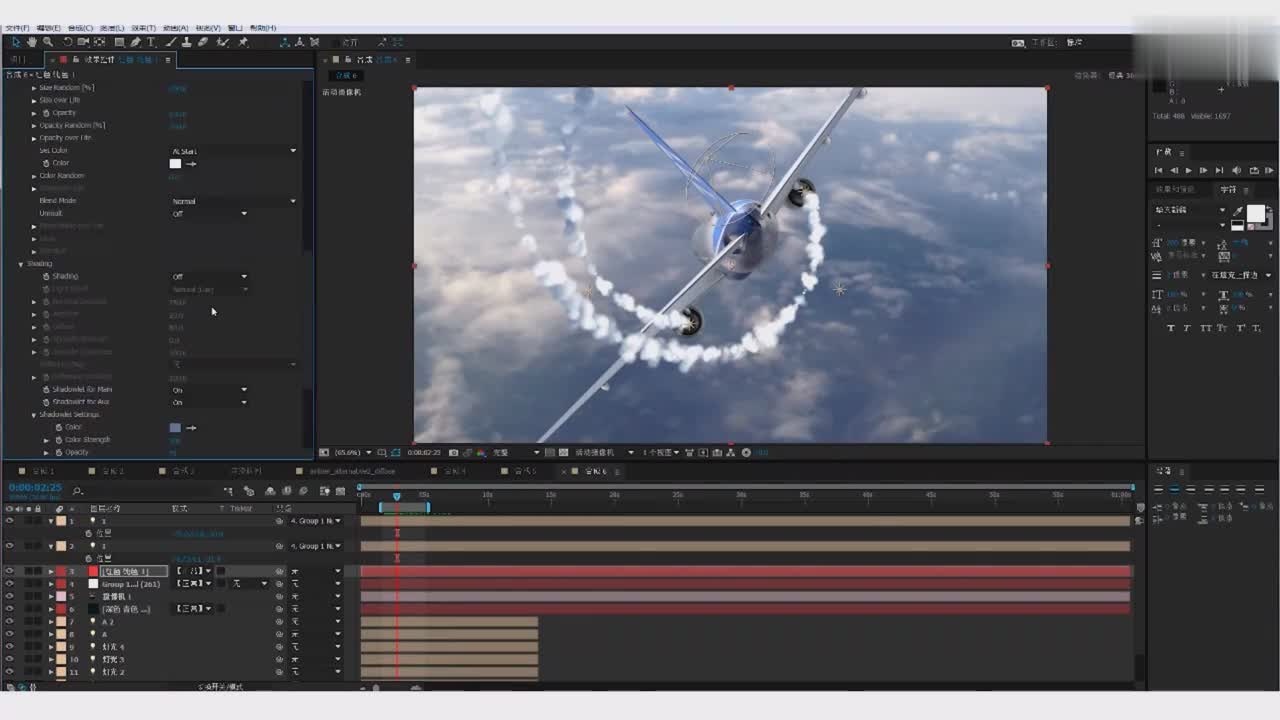Select the Rectangle shape tool
The width and height of the screenshot is (1280, 720).
click(119, 42)
